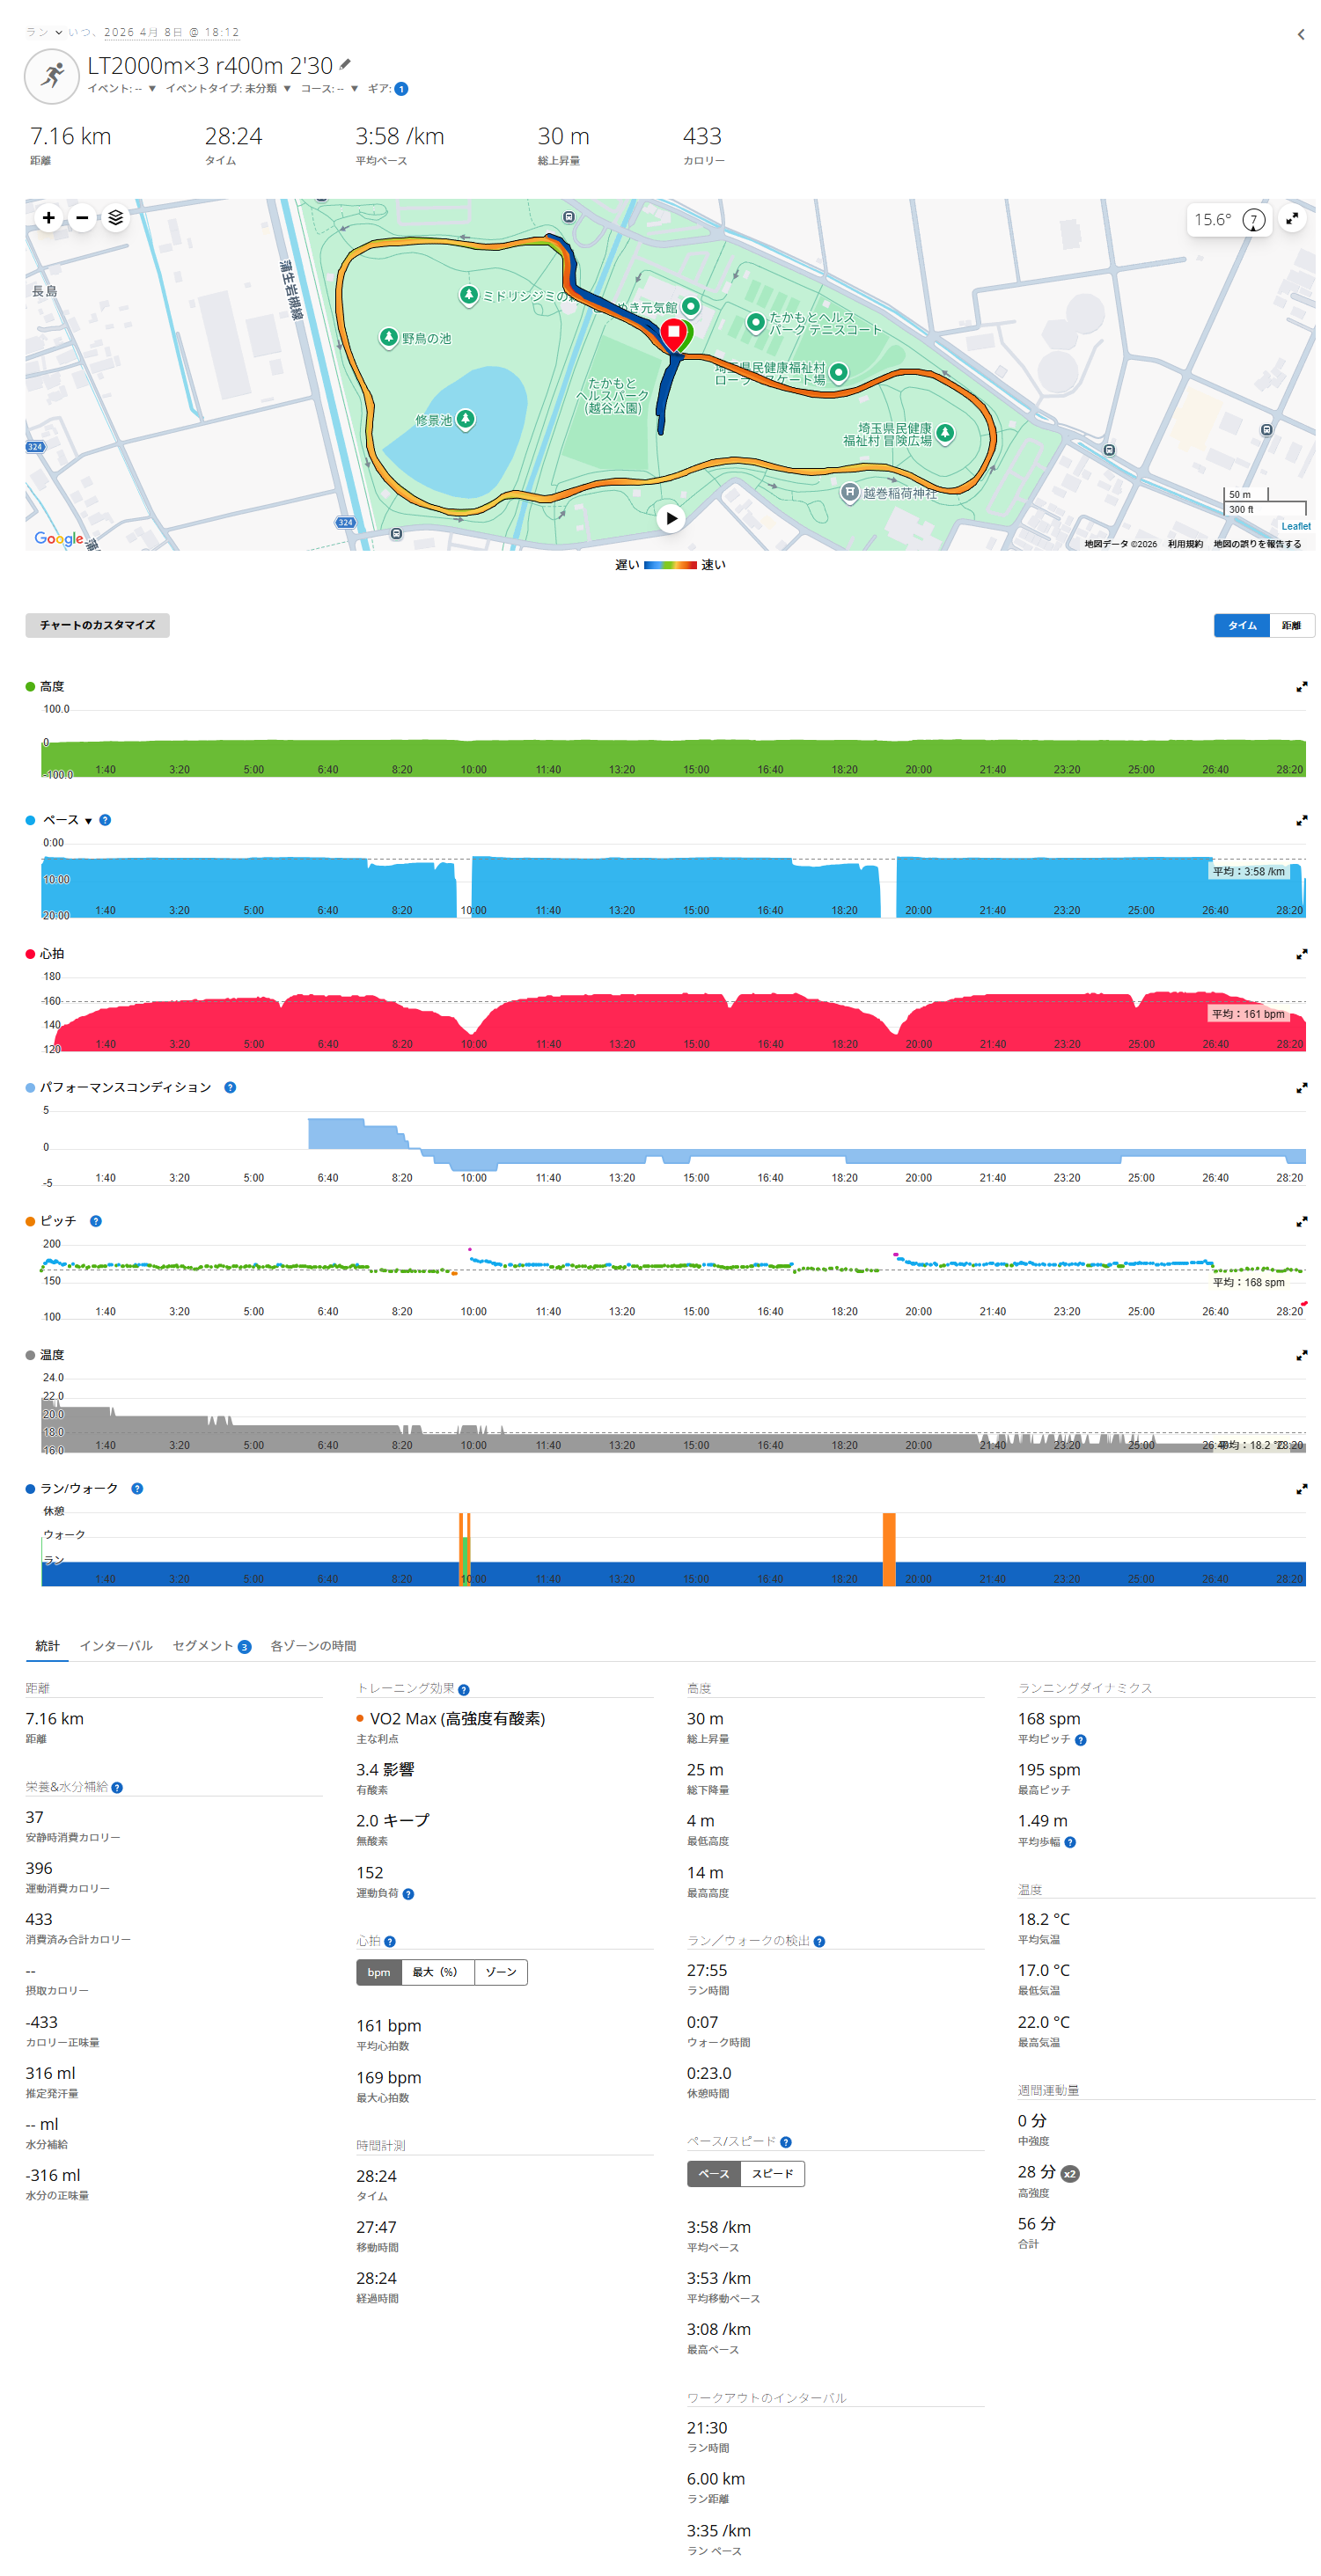Expand the map to fullscreen
This screenshot has width=1321, height=2576.
1292,219
